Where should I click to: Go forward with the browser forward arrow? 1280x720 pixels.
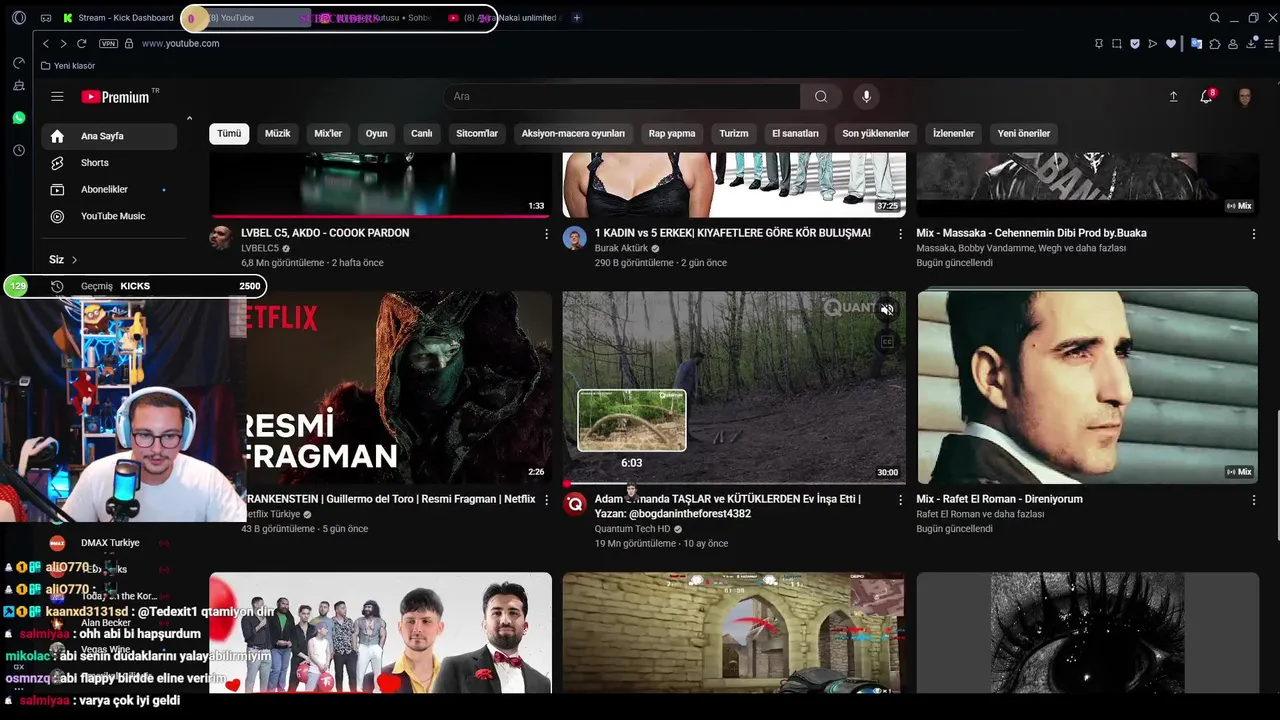[63, 44]
